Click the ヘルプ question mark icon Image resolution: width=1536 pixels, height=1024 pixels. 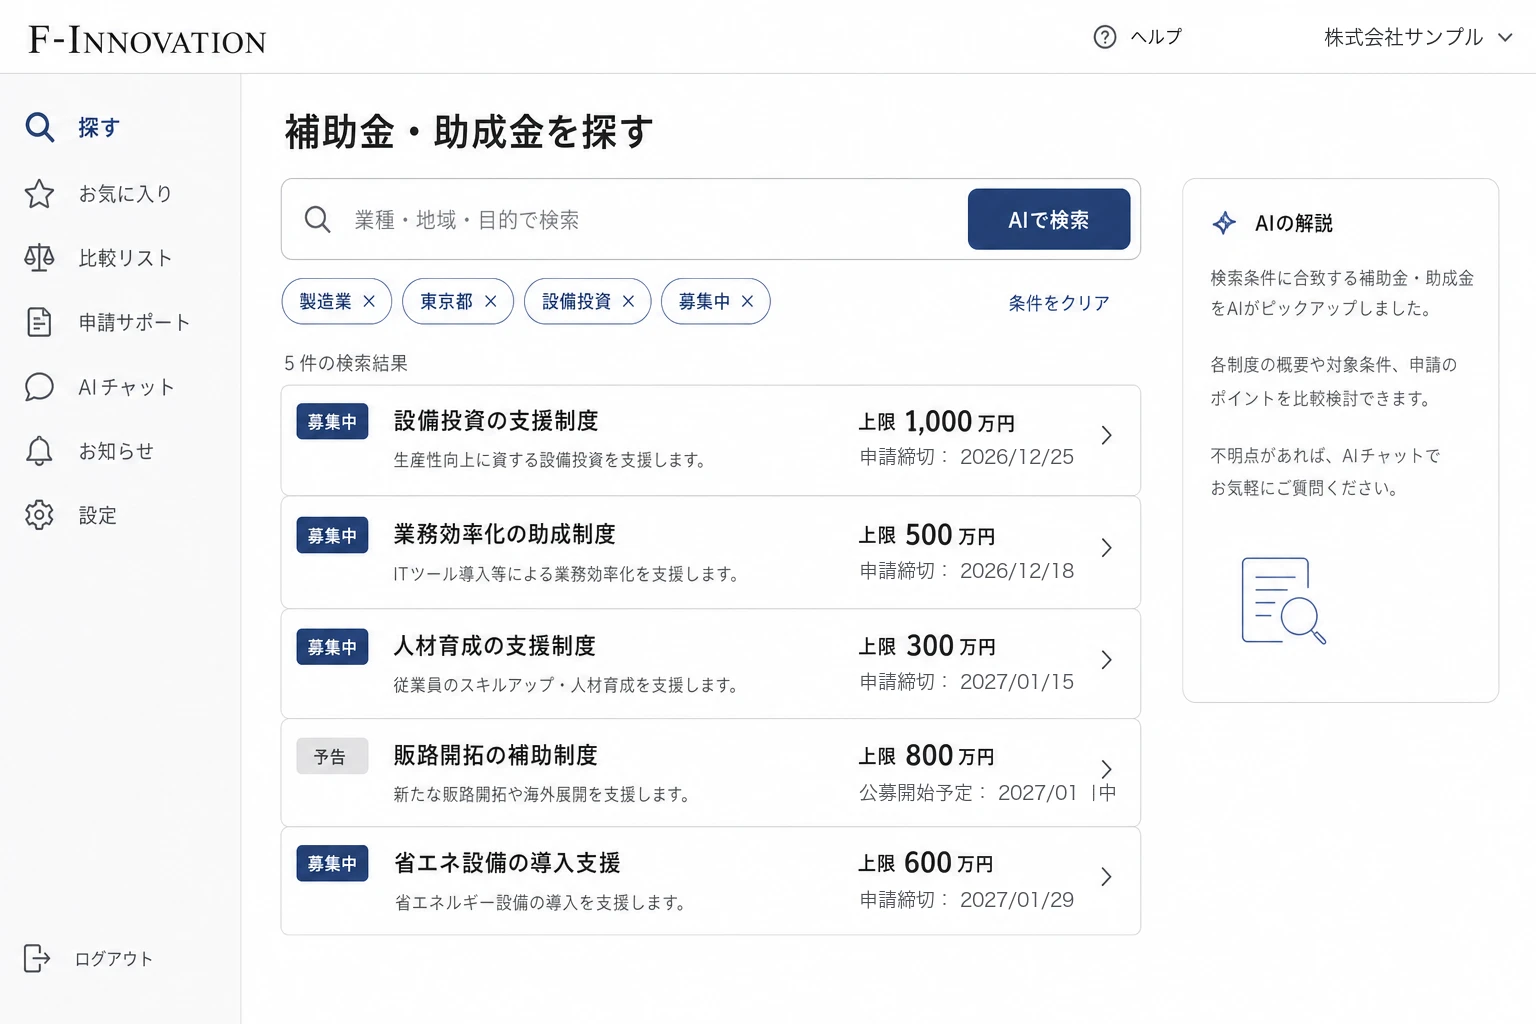(x=1105, y=37)
